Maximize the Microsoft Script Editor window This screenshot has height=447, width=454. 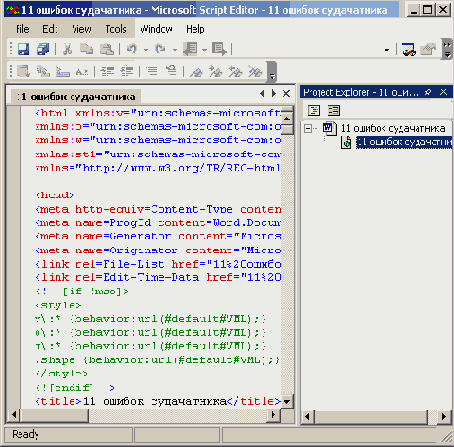point(428,10)
